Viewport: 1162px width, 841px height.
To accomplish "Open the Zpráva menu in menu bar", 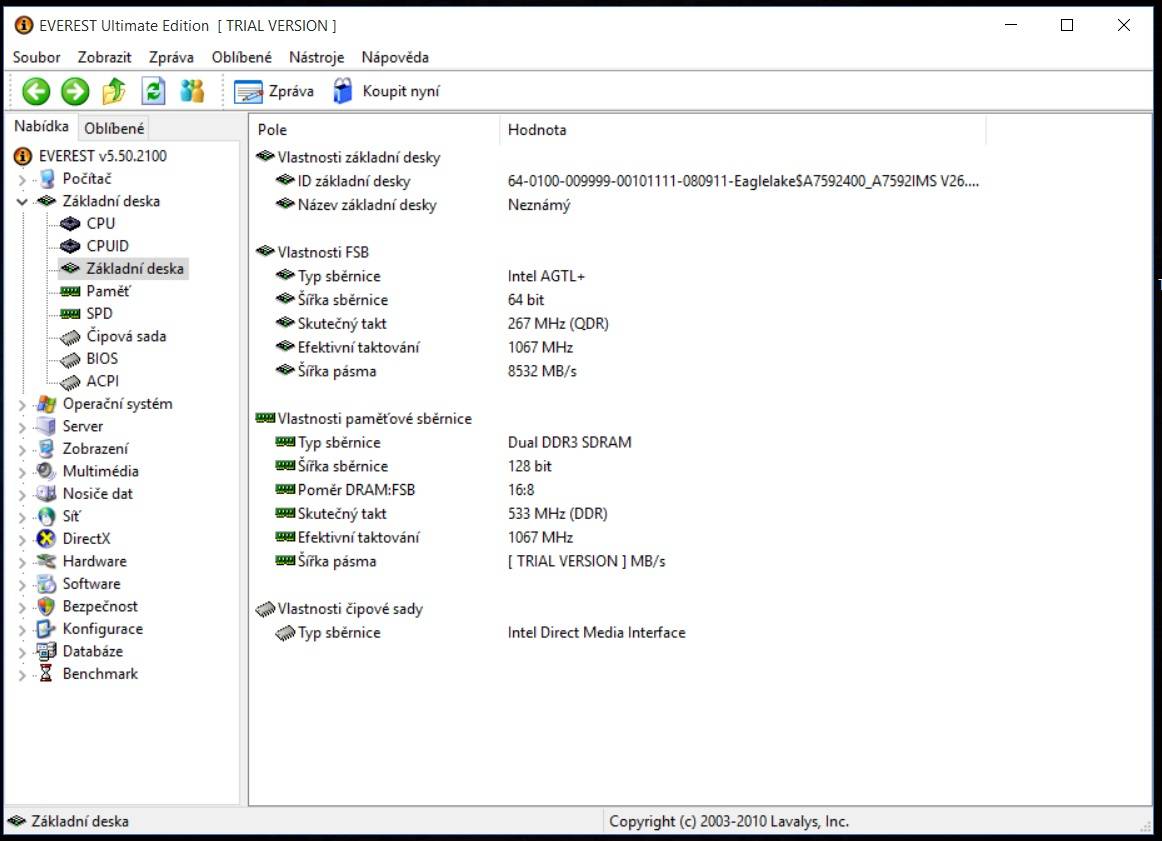I will pyautogui.click(x=171, y=57).
